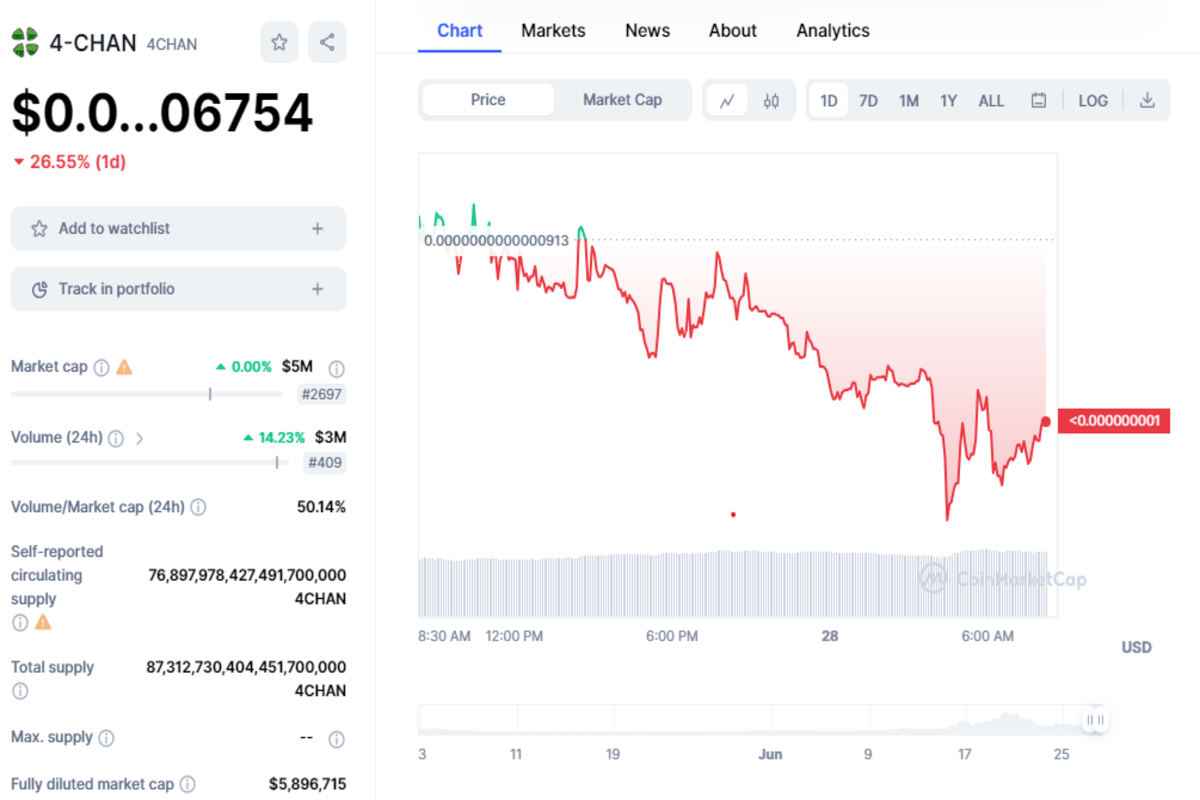Click info icon next to Market cap label
Screen dimensions: 1200x800
[101, 367]
